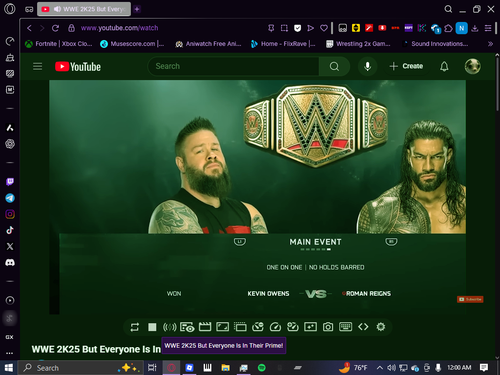
Task: Click the dotted-frame pop-out icon
Action: click(x=240, y=327)
